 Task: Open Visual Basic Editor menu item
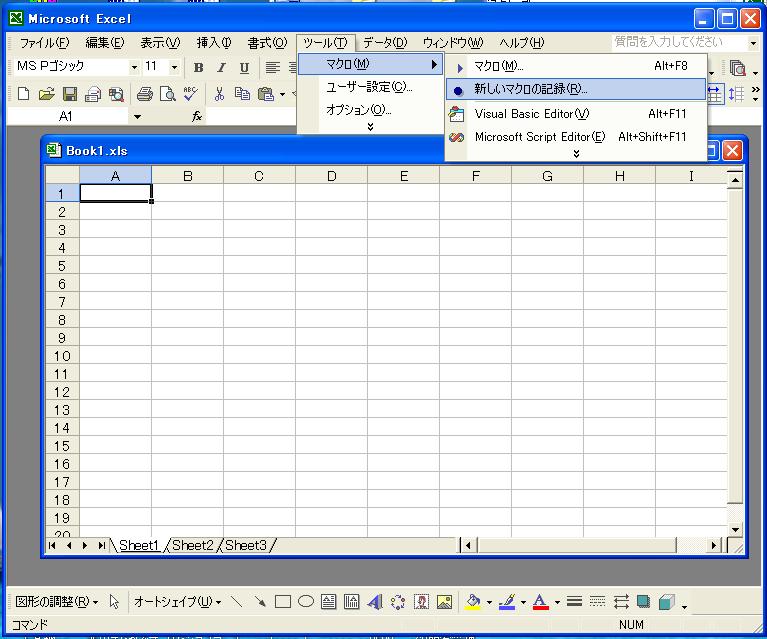point(576,114)
